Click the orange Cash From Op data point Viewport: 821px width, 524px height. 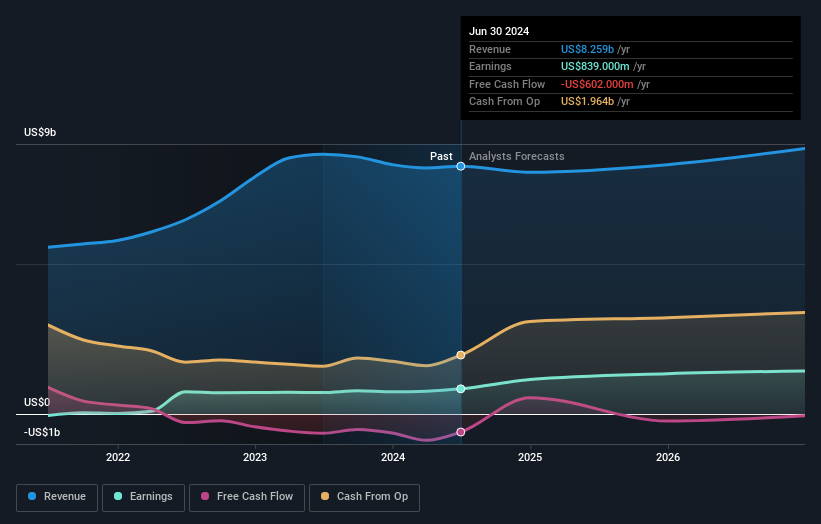tap(461, 355)
